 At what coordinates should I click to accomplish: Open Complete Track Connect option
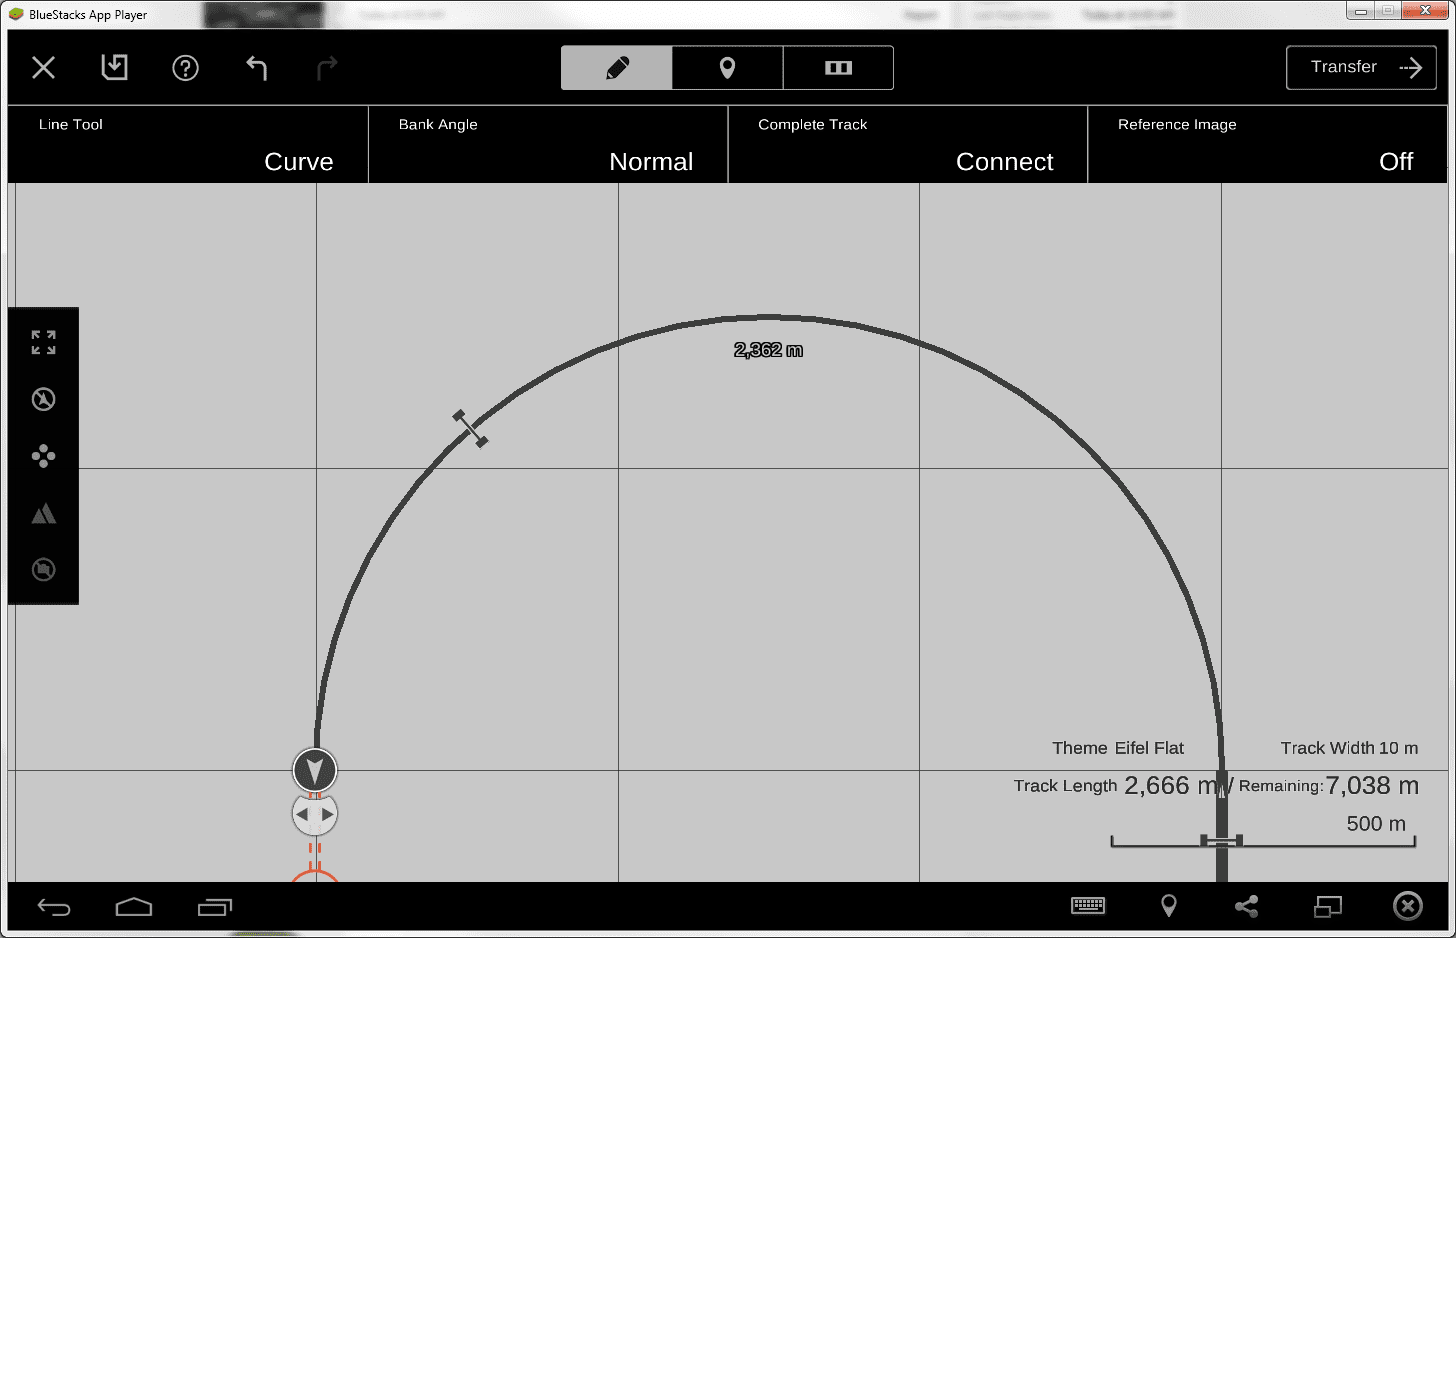coord(908,145)
